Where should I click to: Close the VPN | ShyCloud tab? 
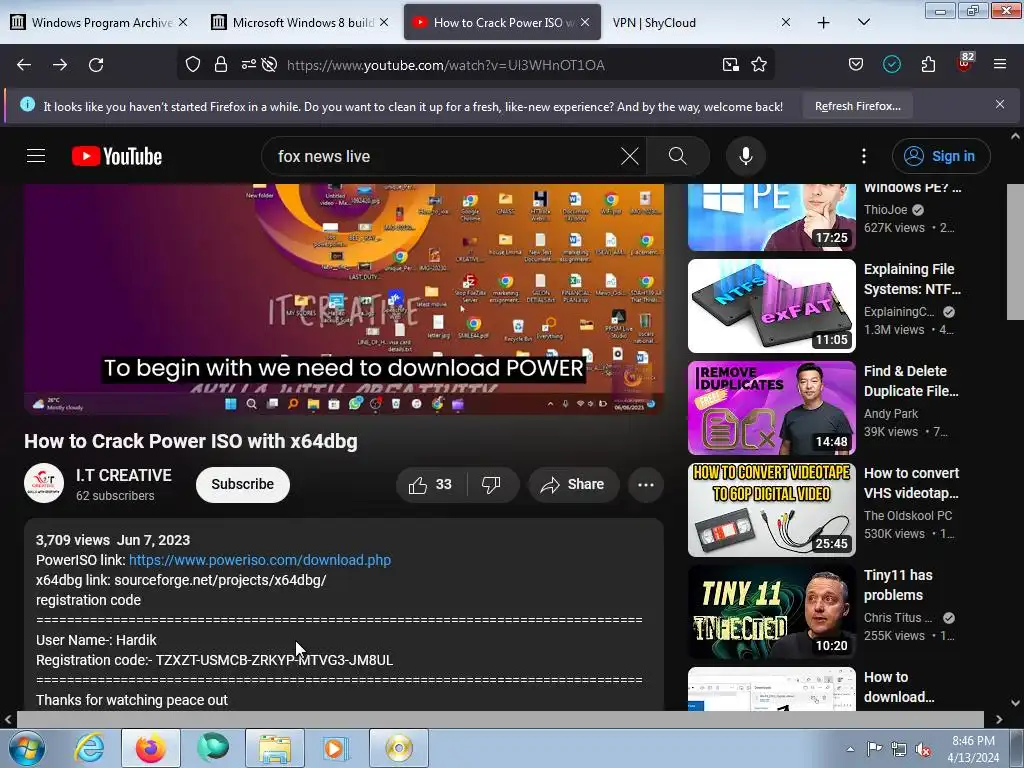786,23
